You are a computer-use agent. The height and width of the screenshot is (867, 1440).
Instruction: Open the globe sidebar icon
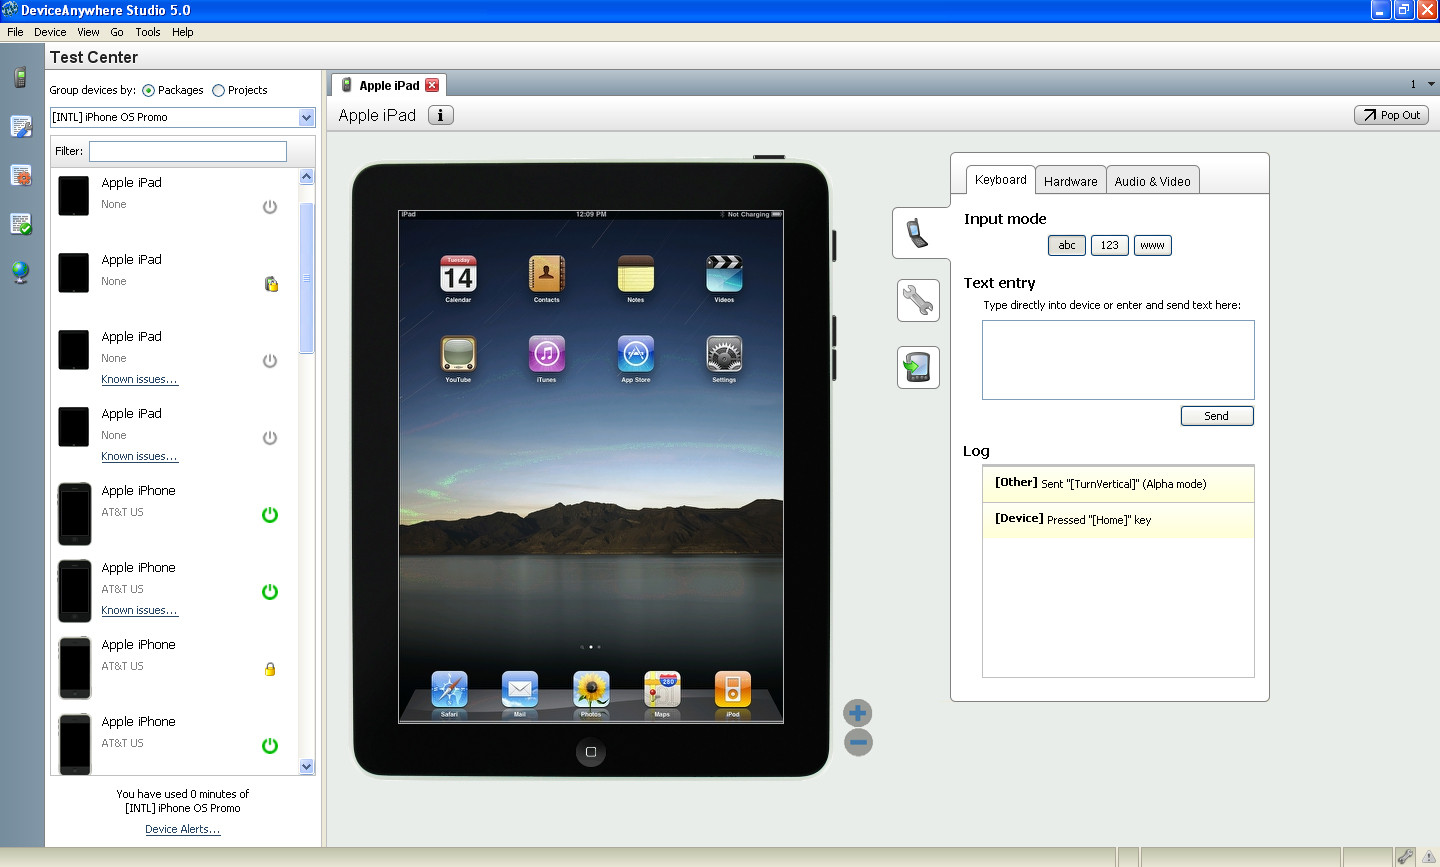(x=20, y=272)
